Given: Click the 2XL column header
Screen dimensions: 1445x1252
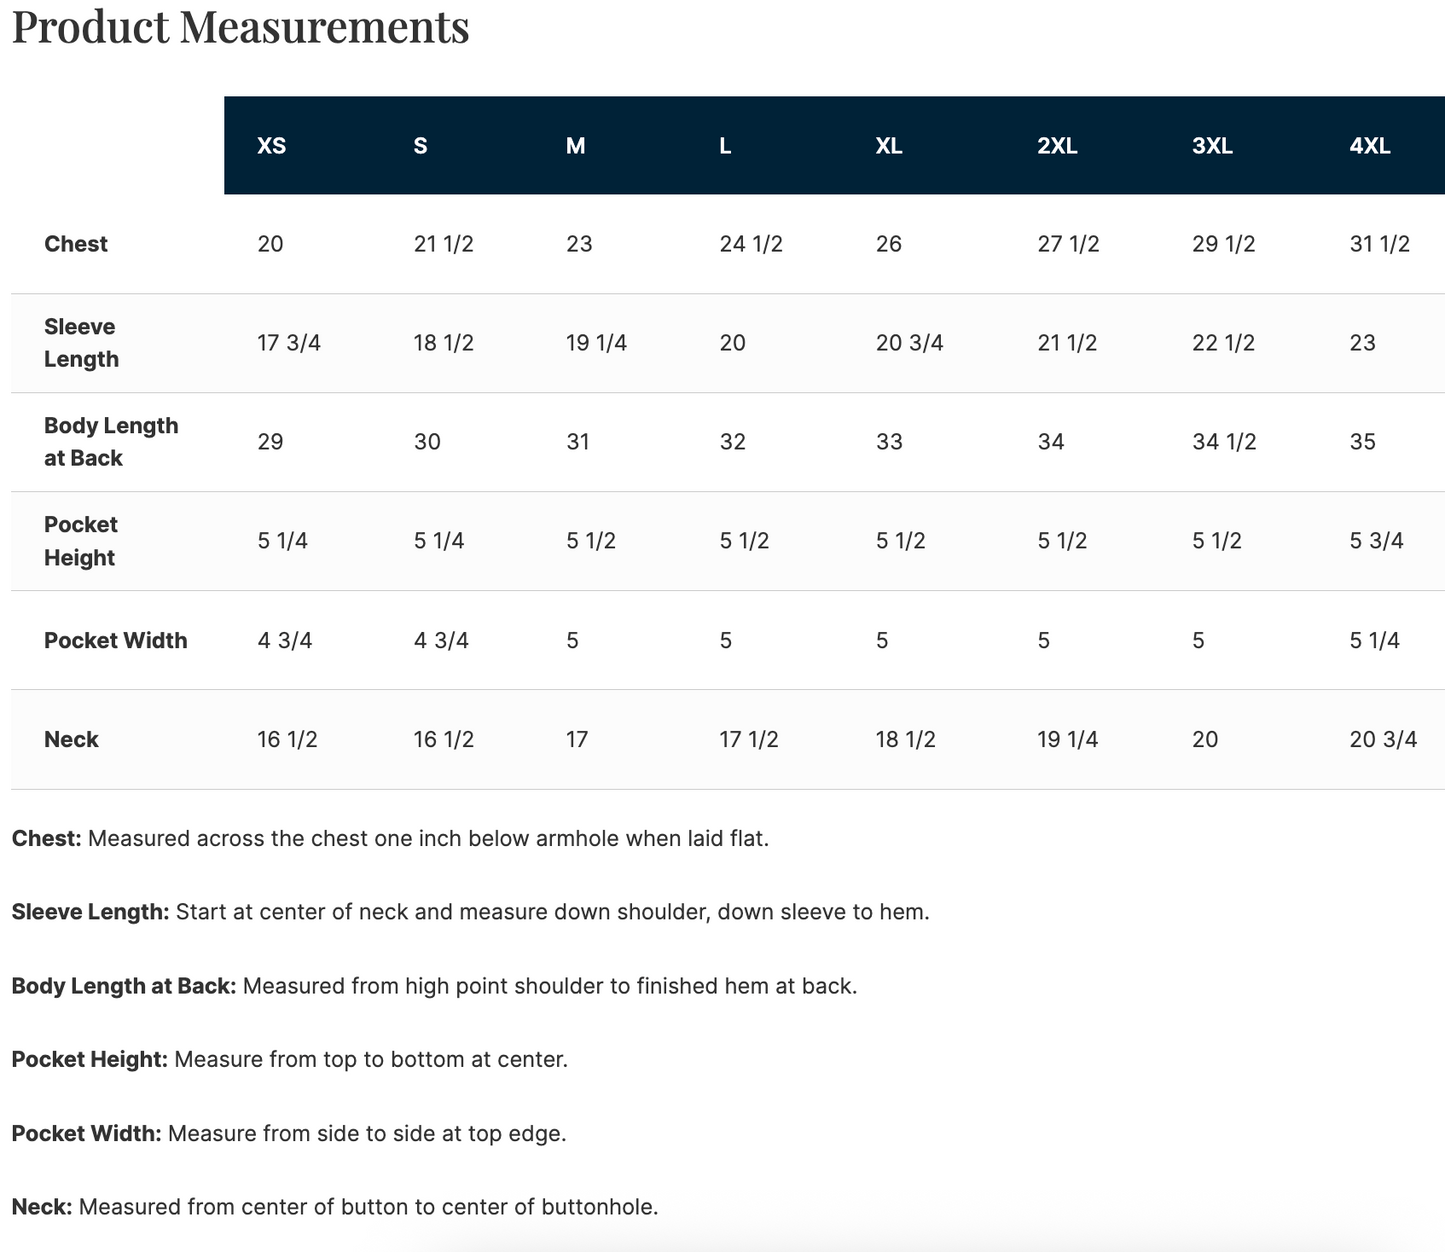Looking at the screenshot, I should [1056, 146].
